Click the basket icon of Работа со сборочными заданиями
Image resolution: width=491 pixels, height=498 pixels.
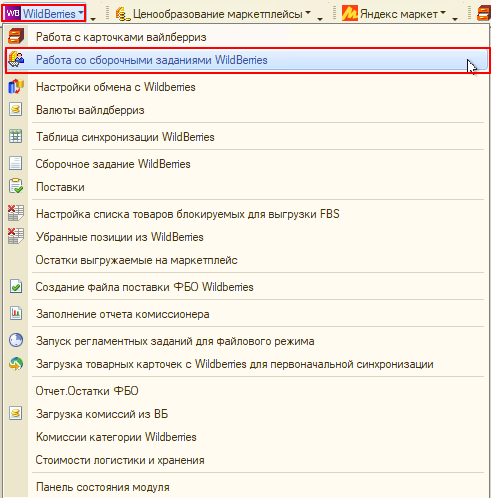point(16,60)
